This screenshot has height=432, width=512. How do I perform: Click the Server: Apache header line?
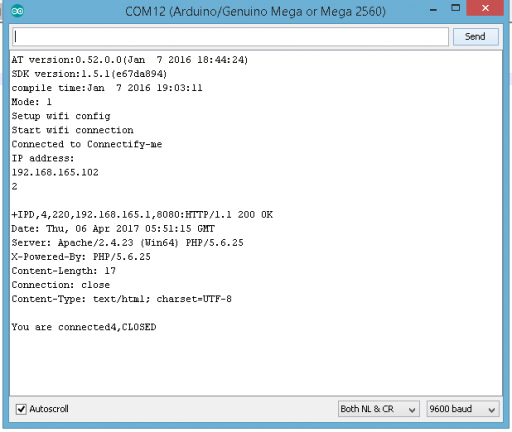click(x=128, y=243)
